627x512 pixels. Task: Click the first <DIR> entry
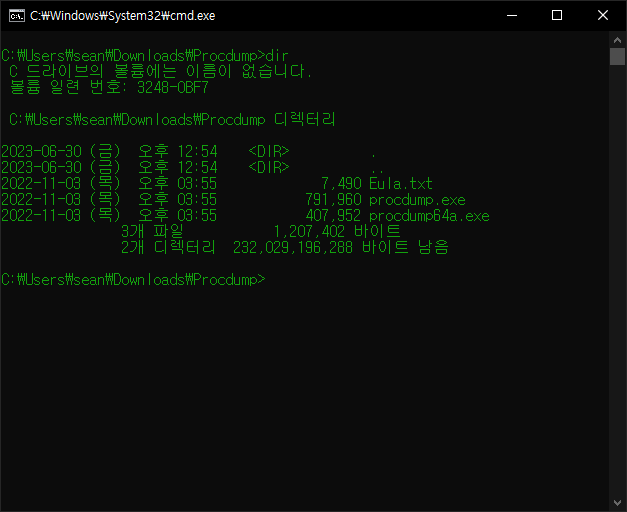point(269,152)
